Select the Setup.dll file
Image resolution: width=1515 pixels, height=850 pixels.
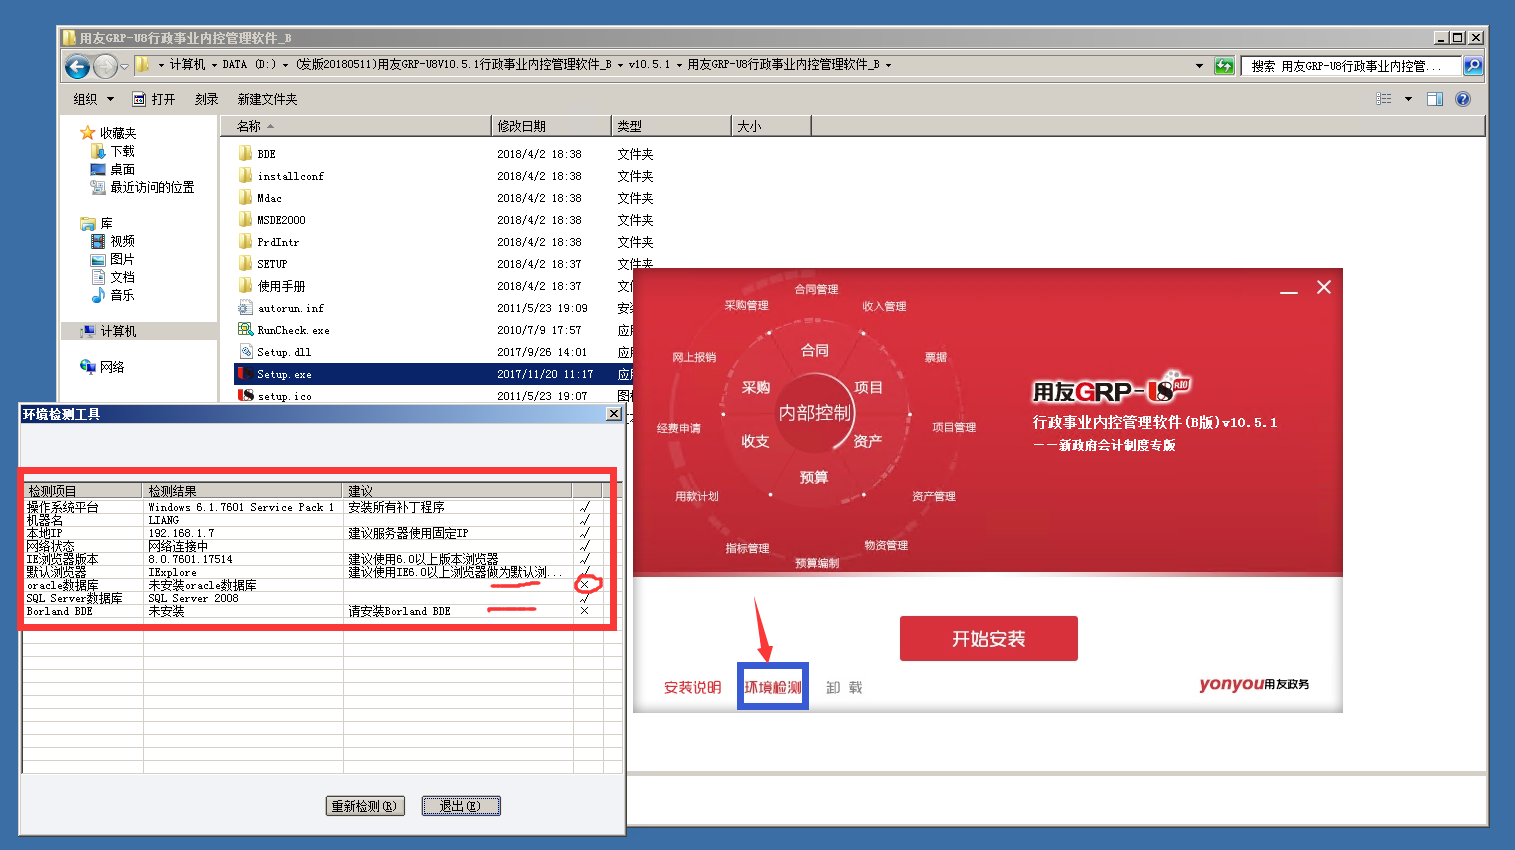tap(276, 352)
